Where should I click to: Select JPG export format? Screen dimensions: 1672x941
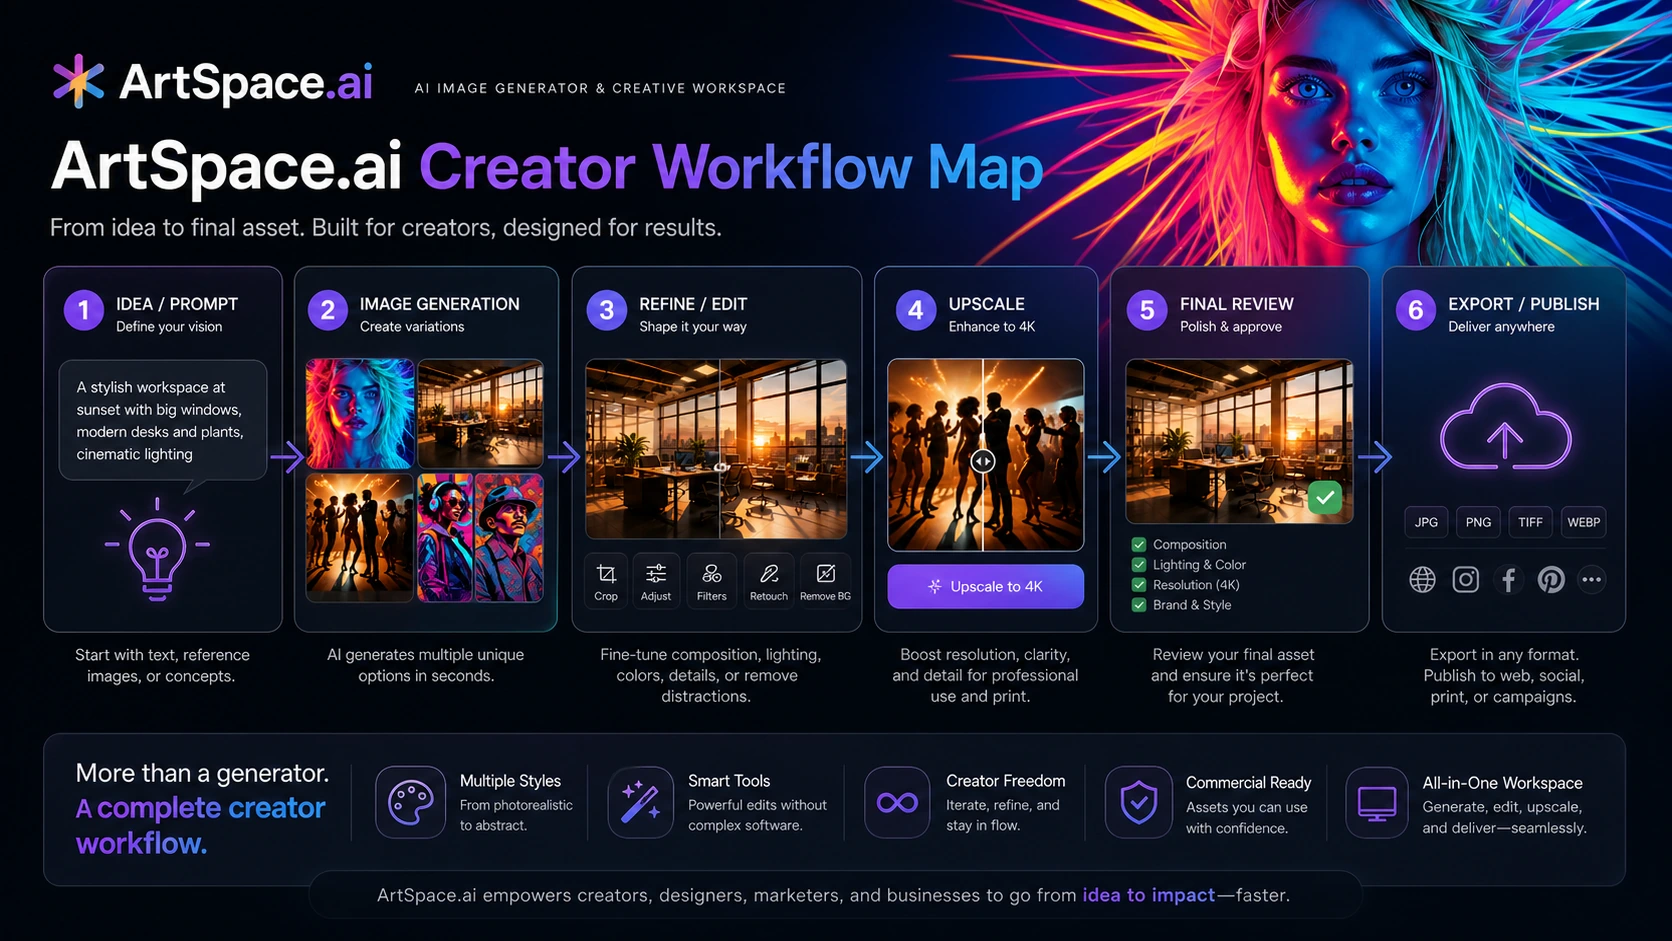[1426, 522]
